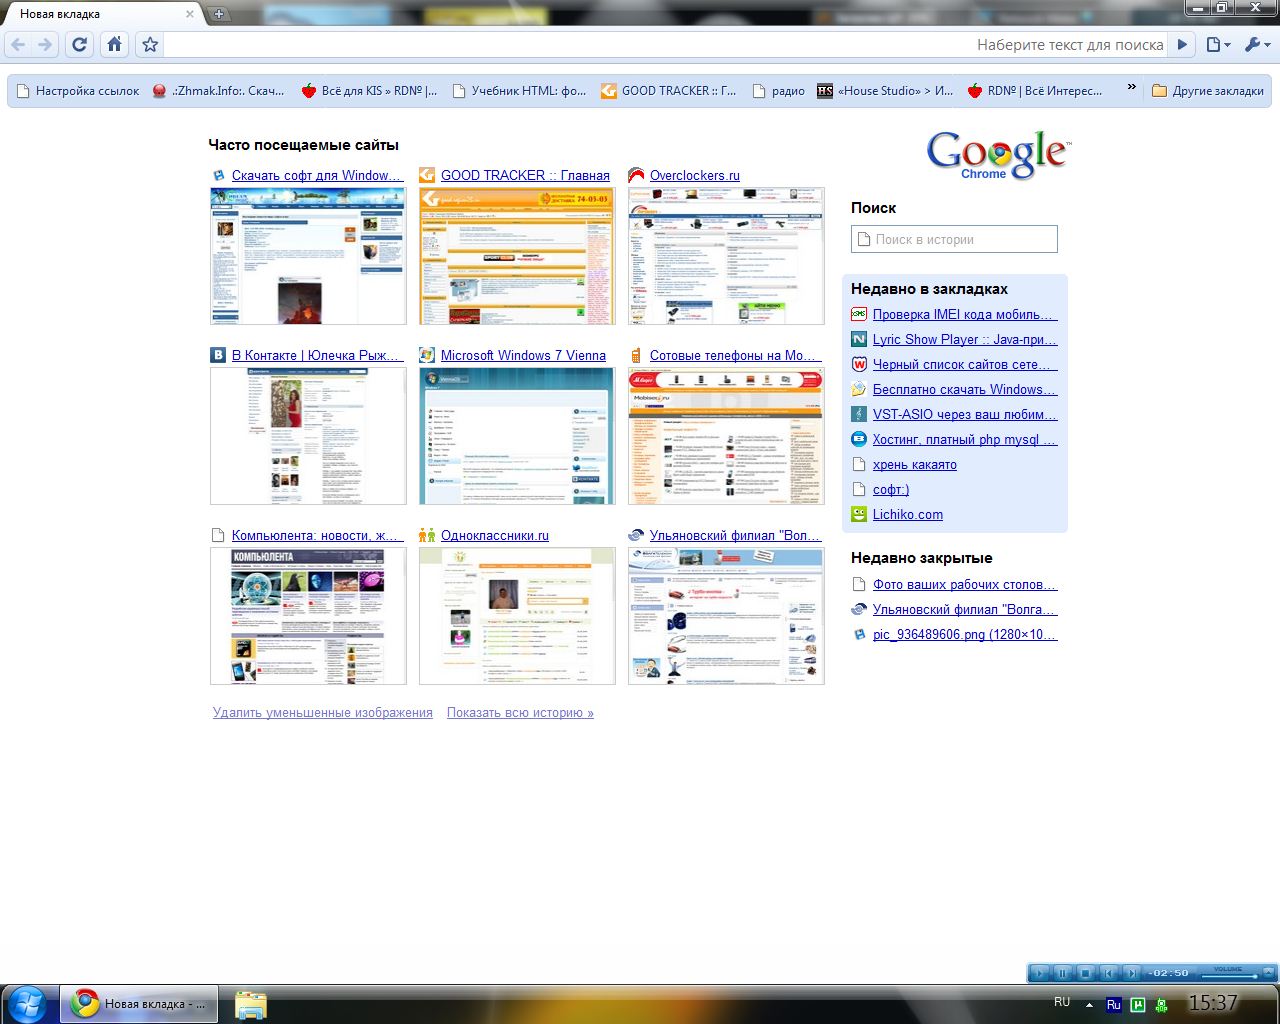Stop playback in media player toolbar
This screenshot has height=1024, width=1280.
pos(1086,972)
